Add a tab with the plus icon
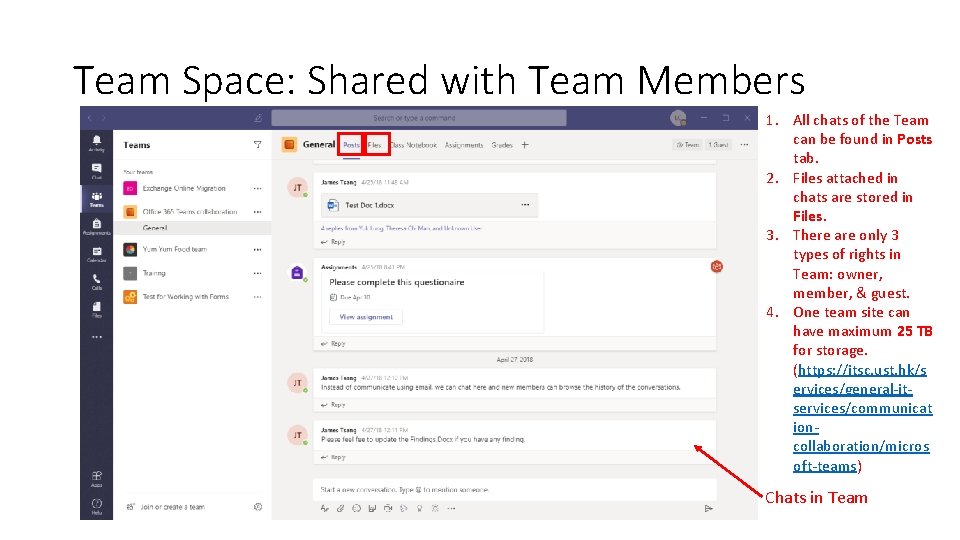Viewport: 960px width, 540px height. [x=525, y=145]
